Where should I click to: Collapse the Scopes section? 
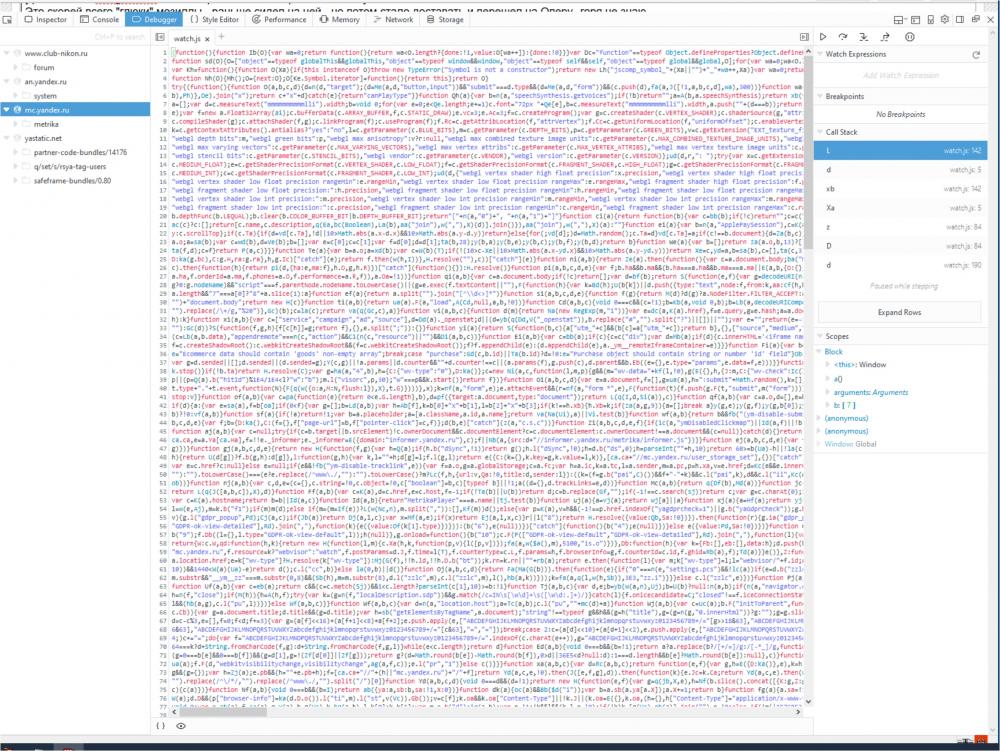820,336
